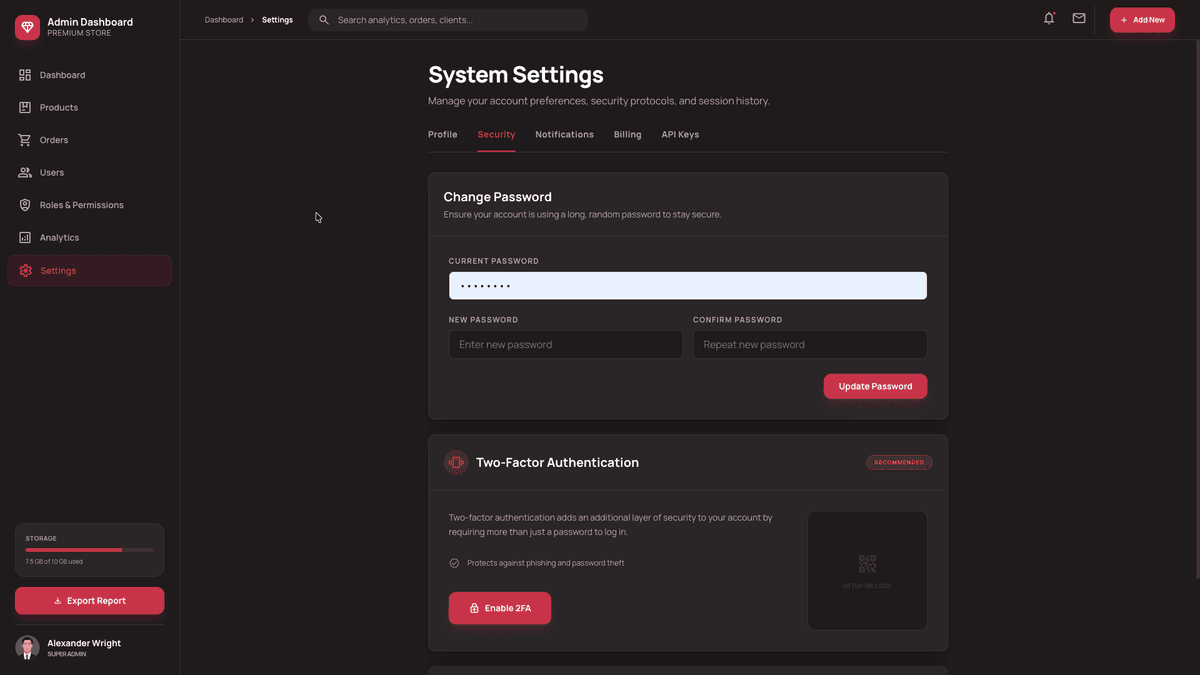This screenshot has width=1200, height=675.
Task: Open Roles & Permissions shield icon
Action: click(23, 205)
